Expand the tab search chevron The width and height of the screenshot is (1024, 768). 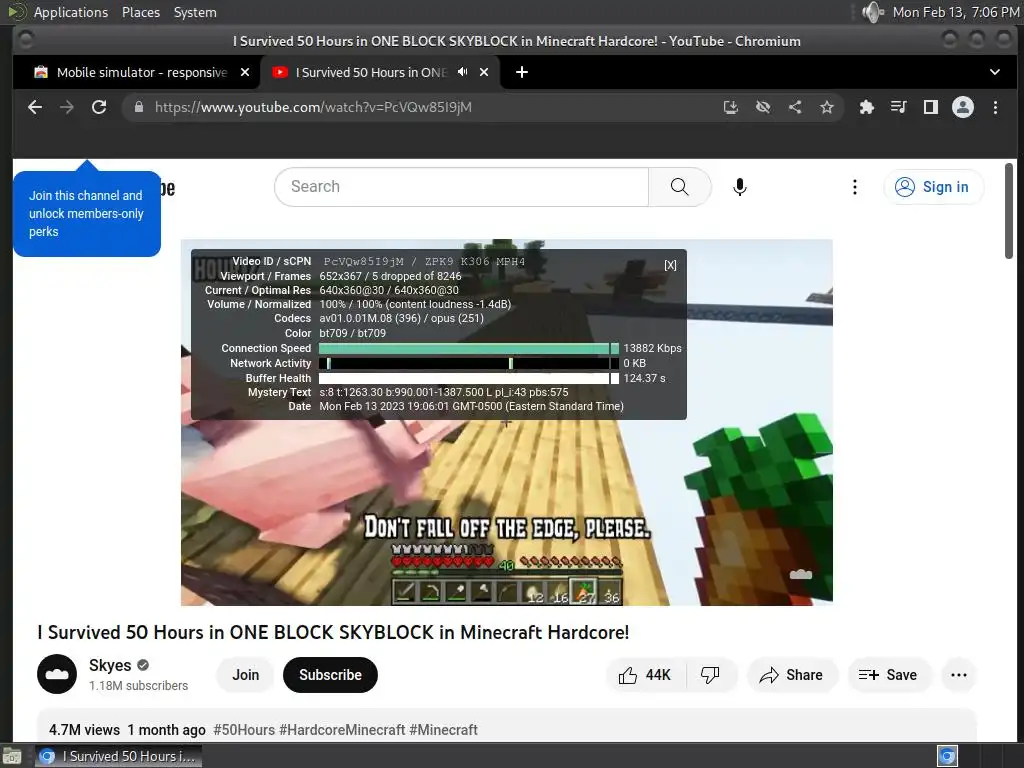coord(995,72)
